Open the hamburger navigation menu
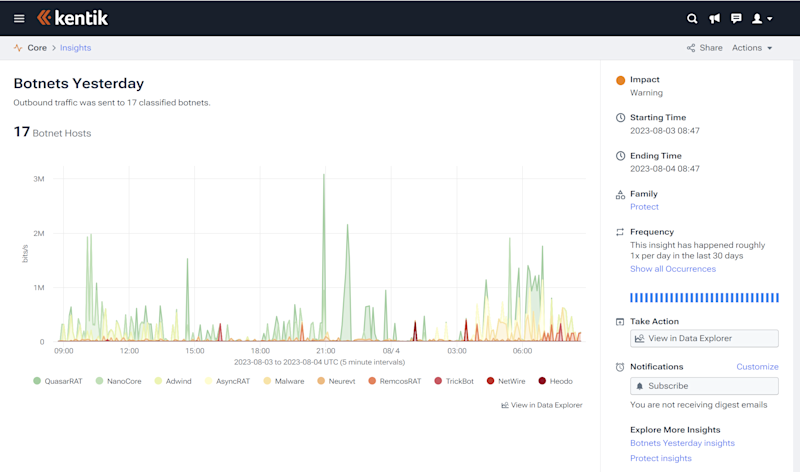 coord(19,18)
